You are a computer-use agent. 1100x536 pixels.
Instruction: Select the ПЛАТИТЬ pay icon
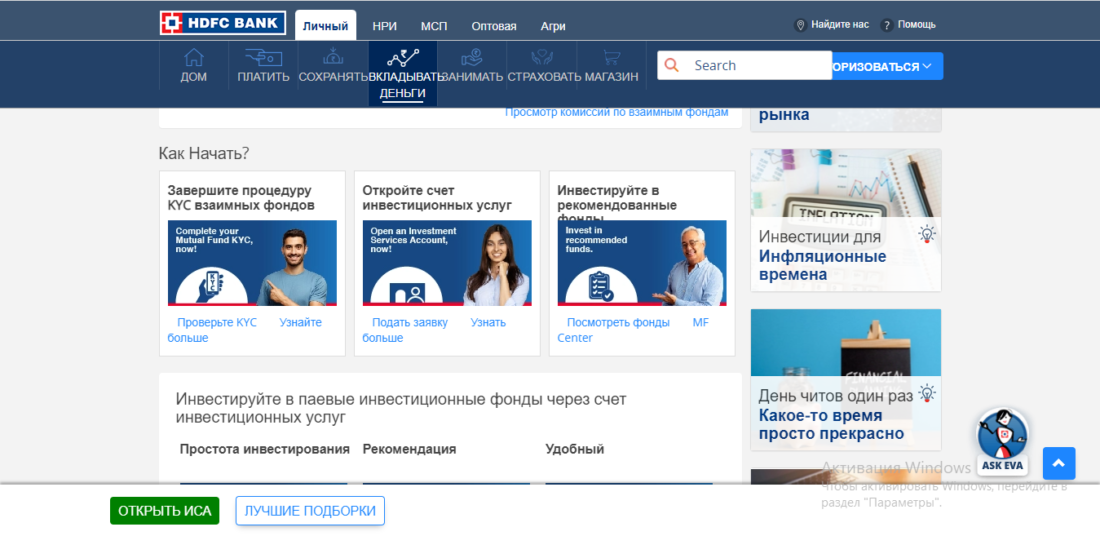tap(263, 58)
